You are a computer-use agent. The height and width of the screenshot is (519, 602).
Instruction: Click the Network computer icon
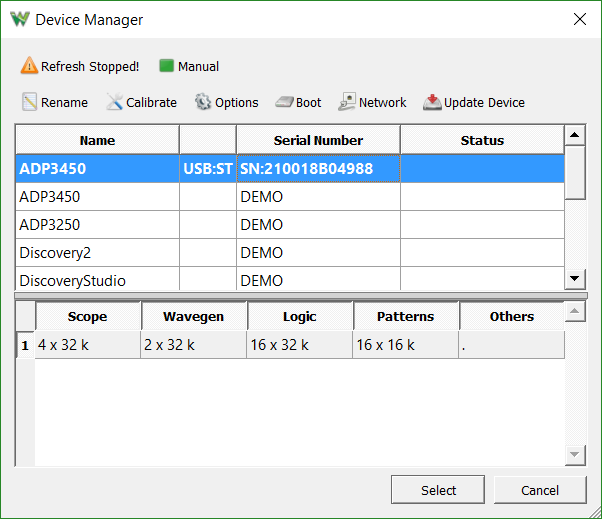coord(347,102)
